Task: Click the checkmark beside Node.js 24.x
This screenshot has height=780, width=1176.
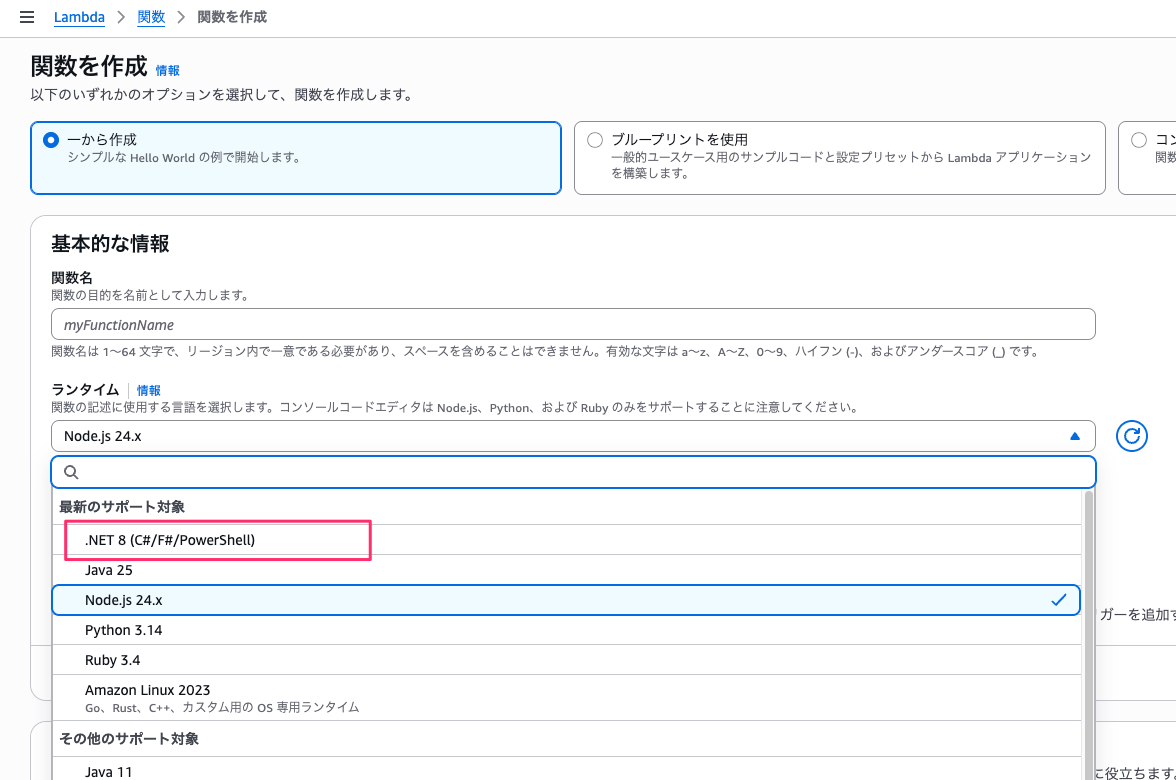Action: pyautogui.click(x=1059, y=600)
